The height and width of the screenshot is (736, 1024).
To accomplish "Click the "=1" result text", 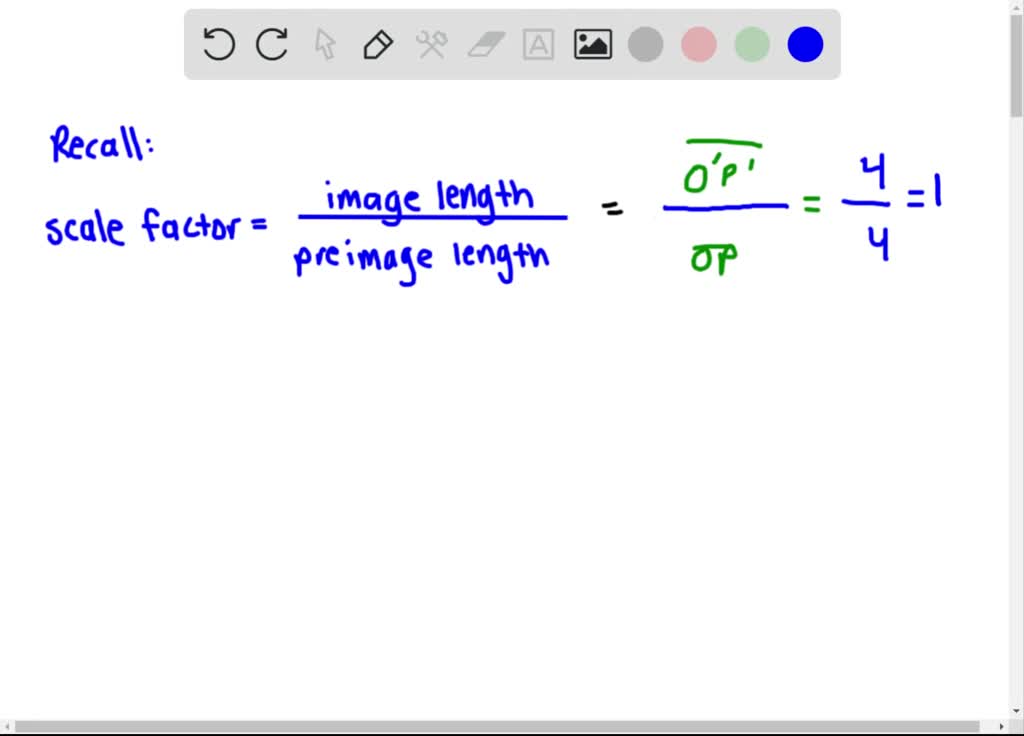I will [x=924, y=193].
